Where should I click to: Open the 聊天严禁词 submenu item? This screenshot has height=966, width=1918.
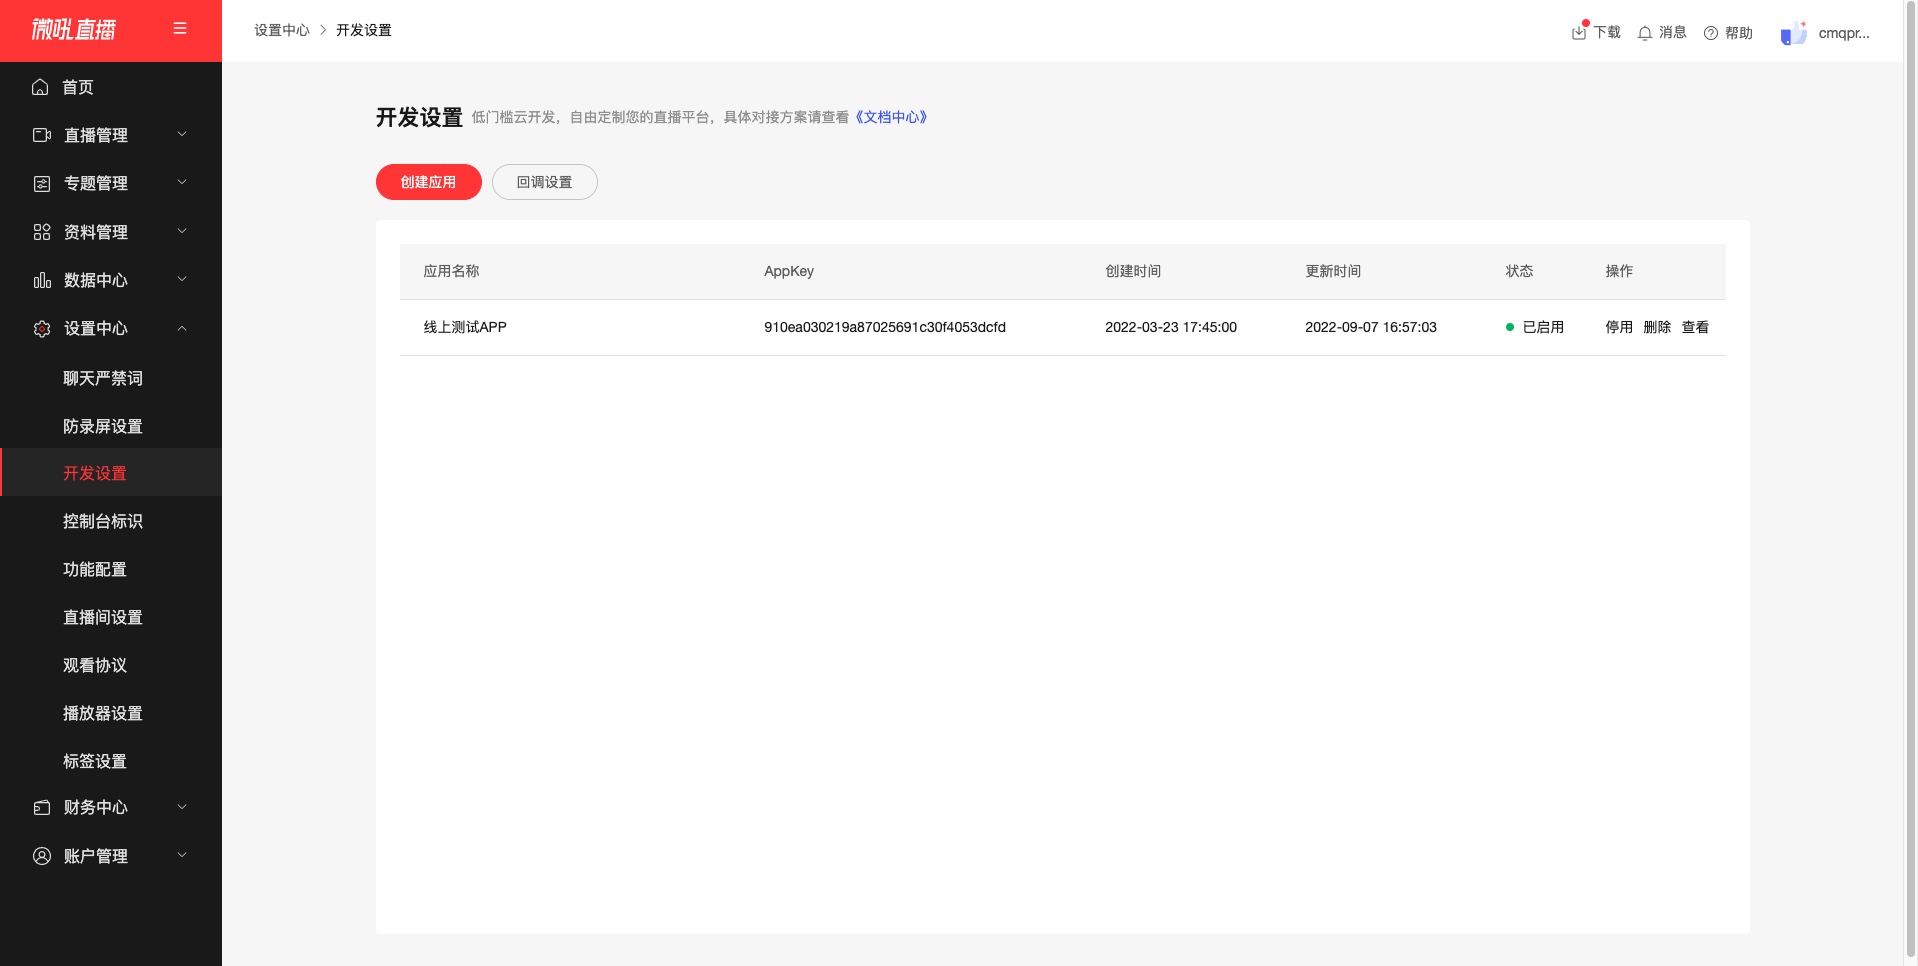(103, 378)
